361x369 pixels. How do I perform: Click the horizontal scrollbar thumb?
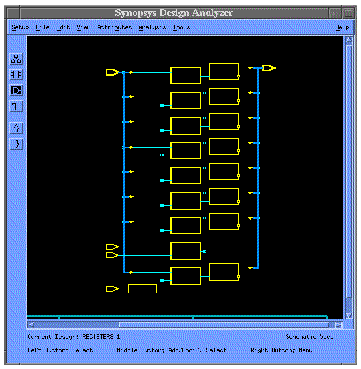(224, 324)
